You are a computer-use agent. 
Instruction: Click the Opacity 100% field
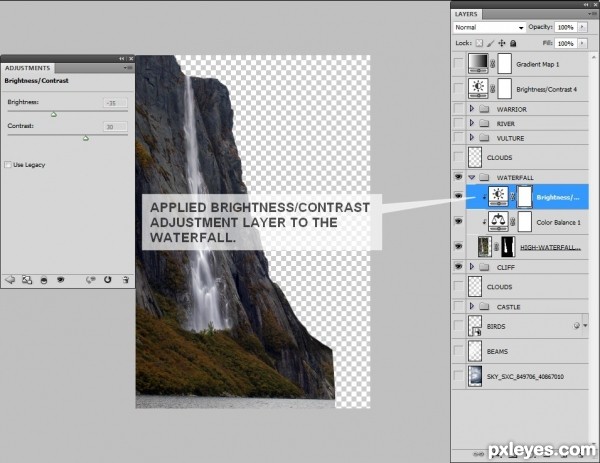[566, 27]
